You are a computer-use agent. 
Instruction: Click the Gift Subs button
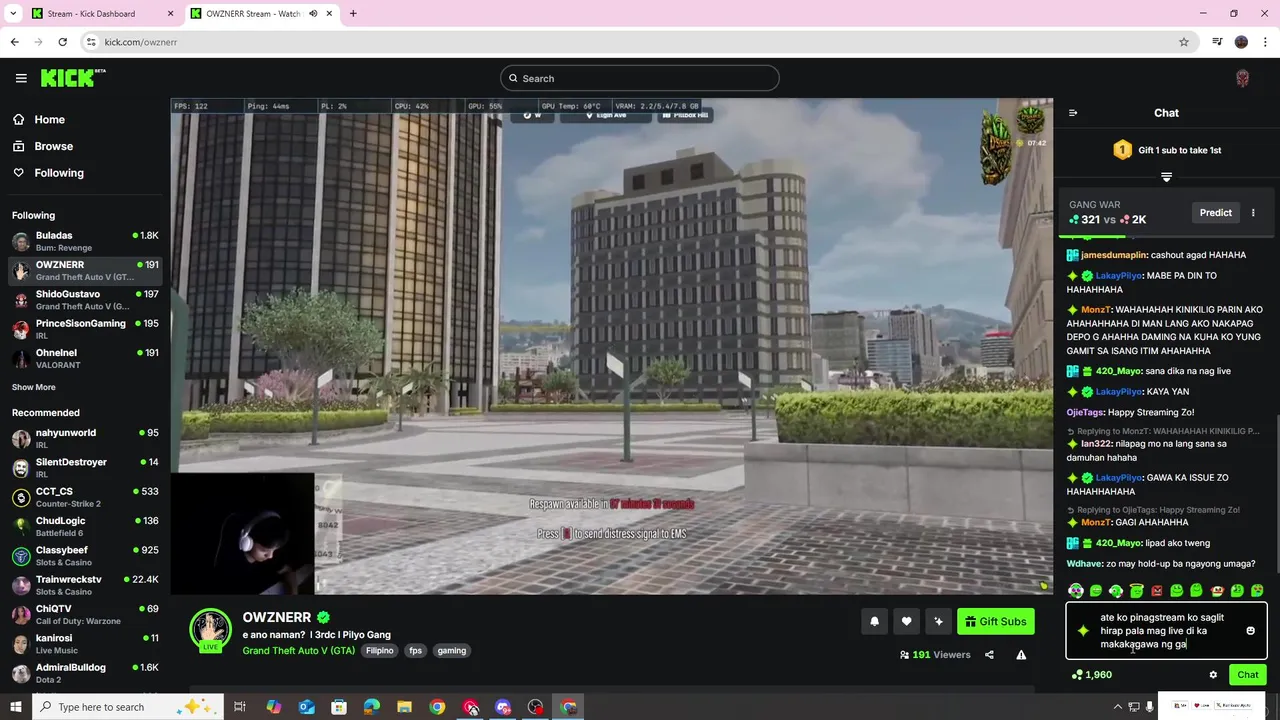(x=995, y=621)
